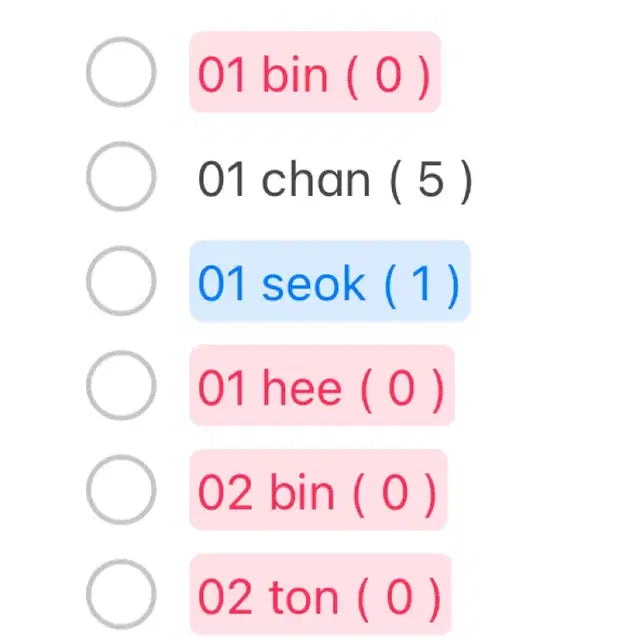Click the ( 0 ) count beside 02 ton
This screenshot has height=640, width=640.
point(398,597)
